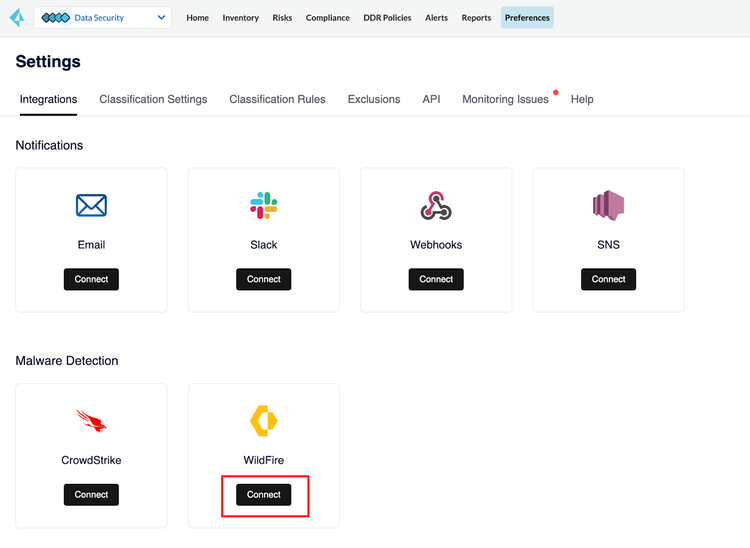The height and width of the screenshot is (548, 750).
Task: Connect the Slack integration
Action: tap(264, 279)
